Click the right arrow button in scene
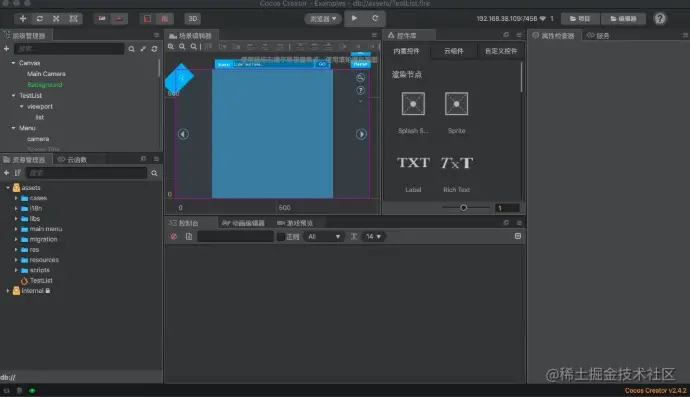The height and width of the screenshot is (397, 690). click(361, 134)
